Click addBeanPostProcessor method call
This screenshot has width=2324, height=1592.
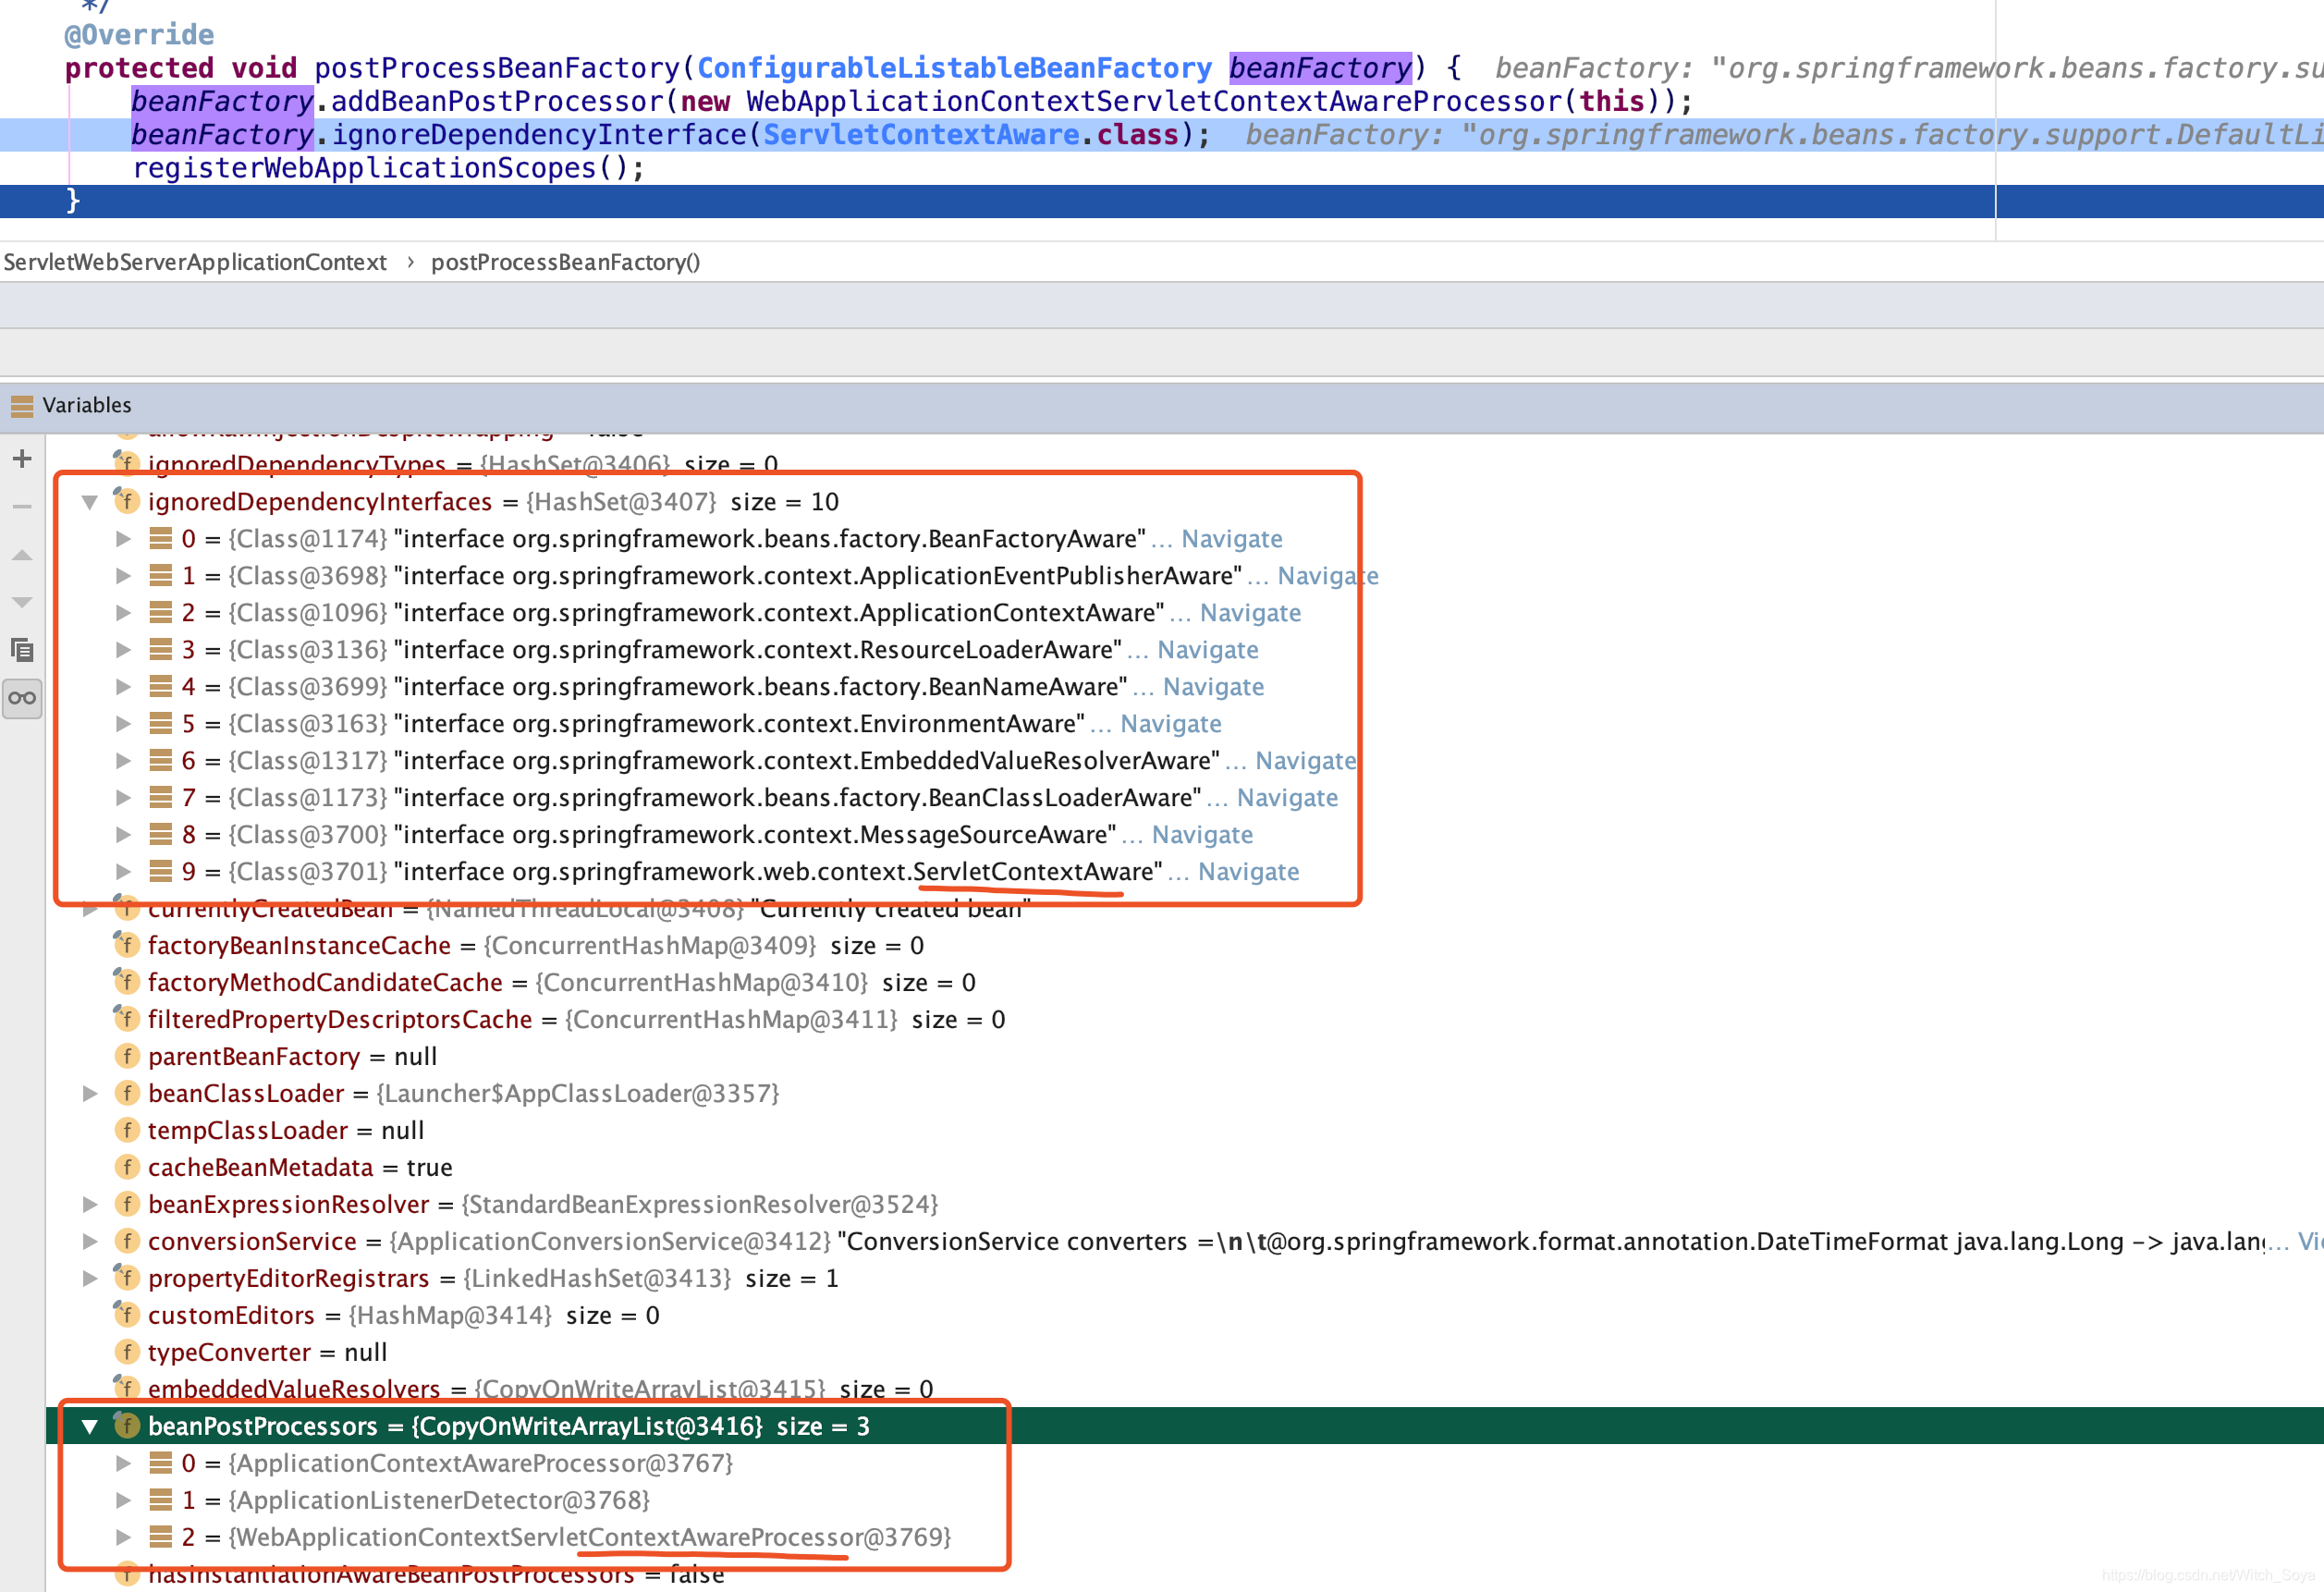click(x=496, y=101)
